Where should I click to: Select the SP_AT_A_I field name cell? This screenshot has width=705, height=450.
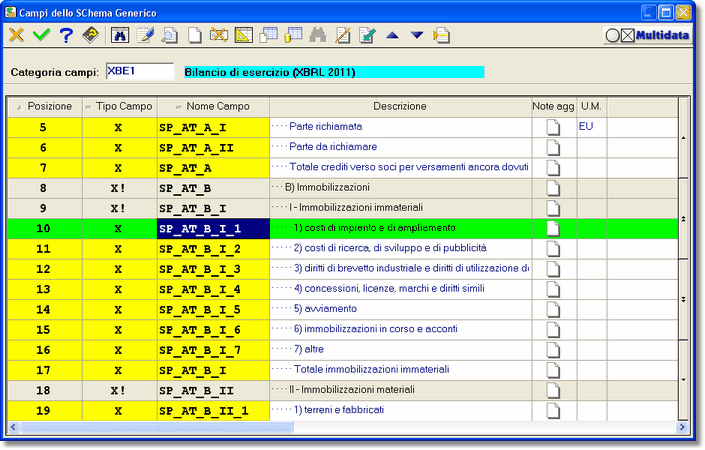click(x=214, y=128)
